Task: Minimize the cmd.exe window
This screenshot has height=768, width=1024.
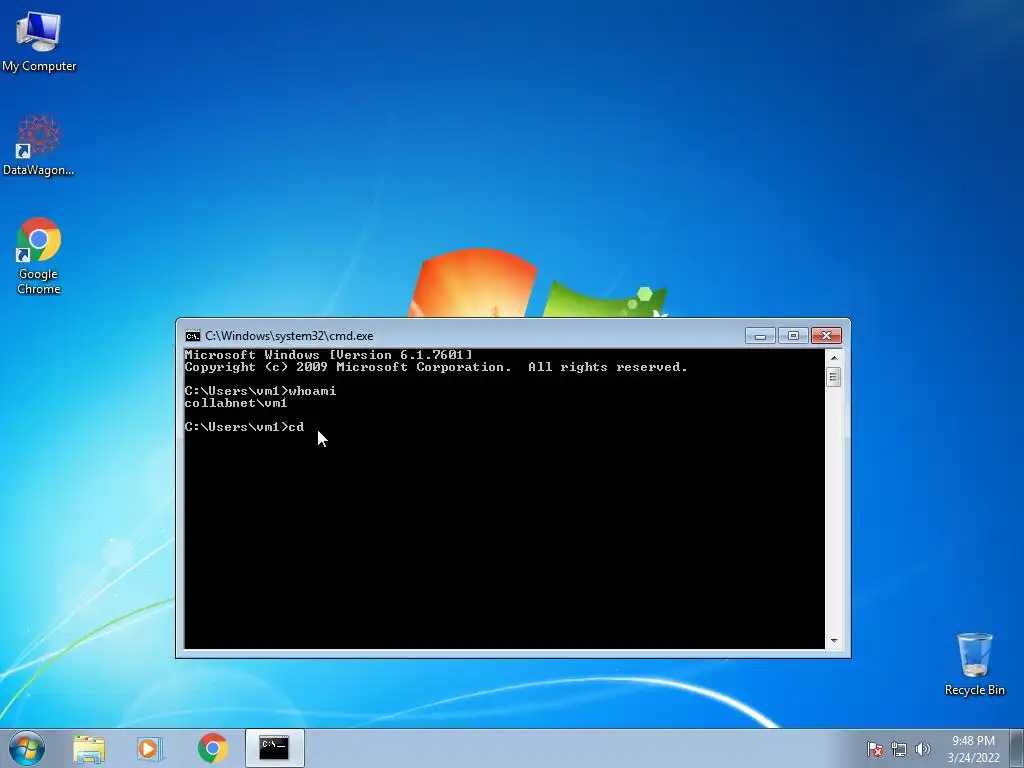Action: (x=760, y=336)
